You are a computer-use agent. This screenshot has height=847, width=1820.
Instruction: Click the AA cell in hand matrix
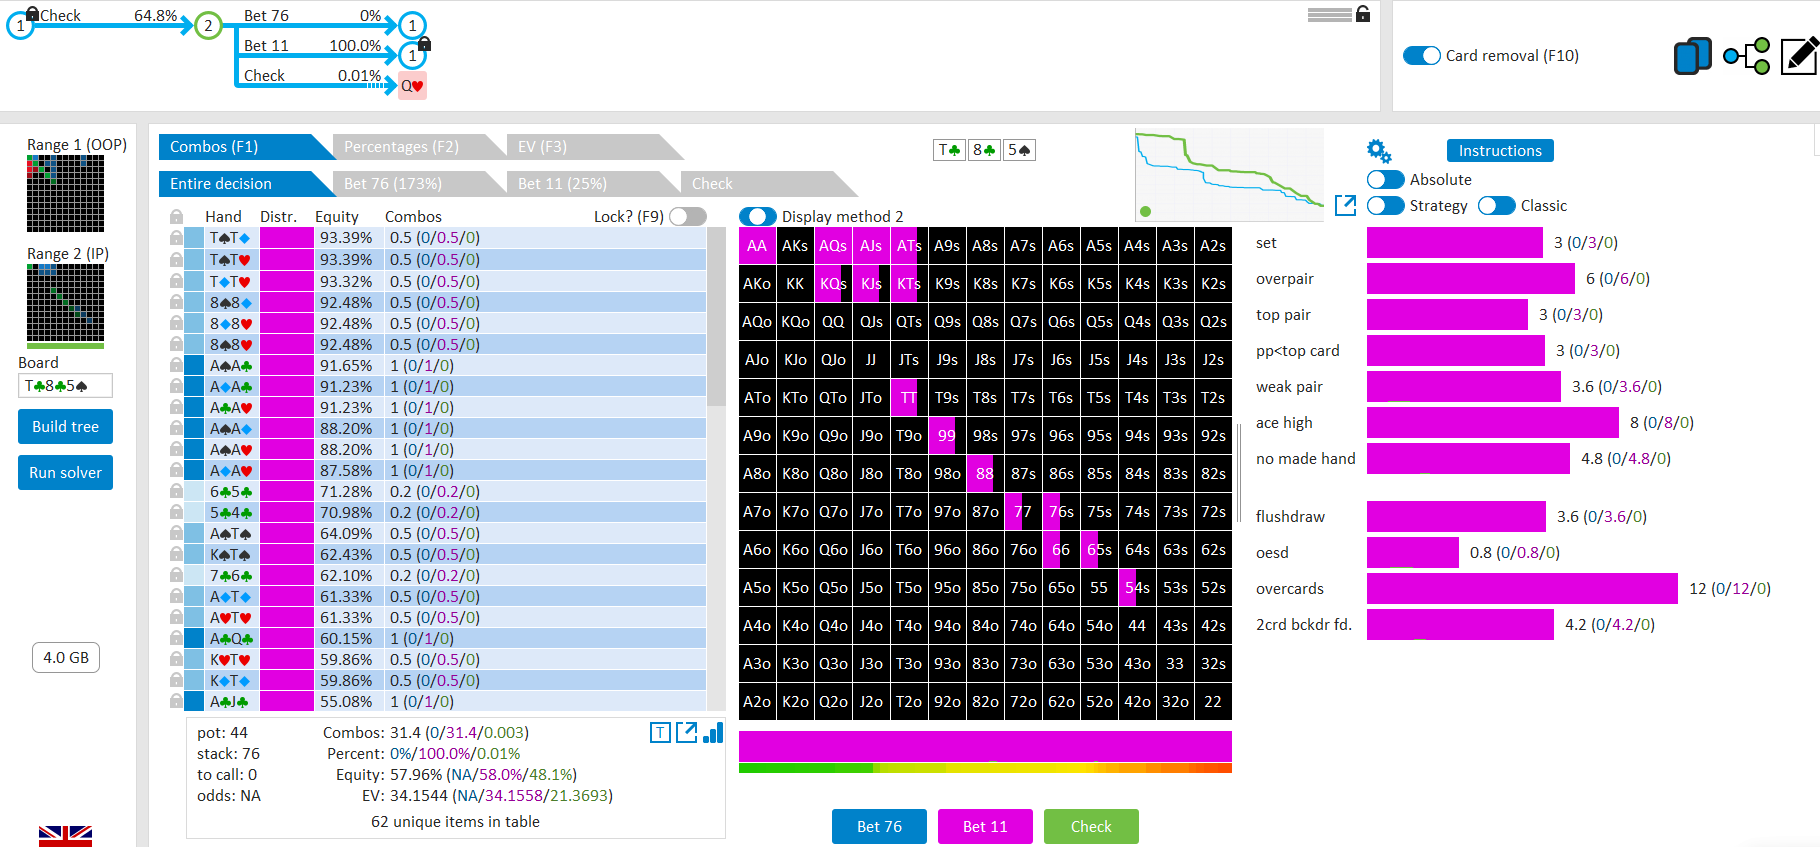pyautogui.click(x=757, y=246)
